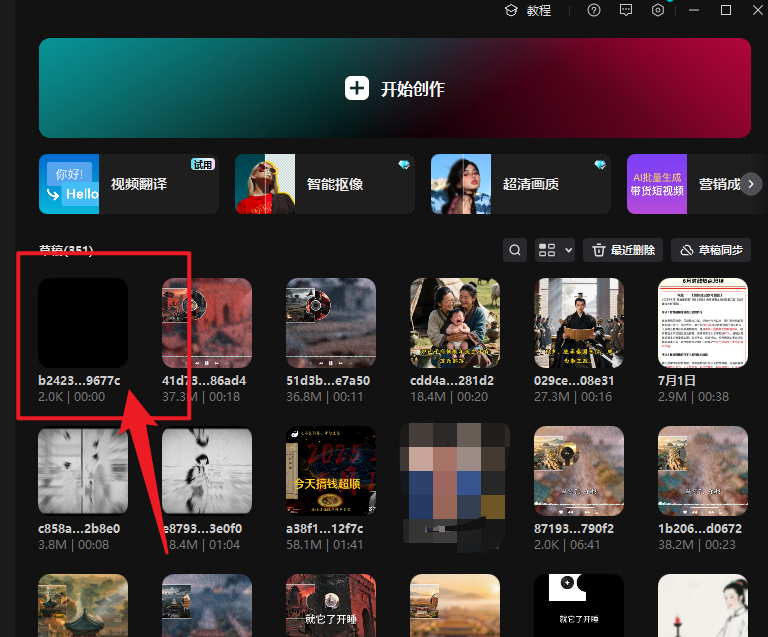The width and height of the screenshot is (768, 637).
Task: Click the draft search magnifier icon
Action: [514, 250]
